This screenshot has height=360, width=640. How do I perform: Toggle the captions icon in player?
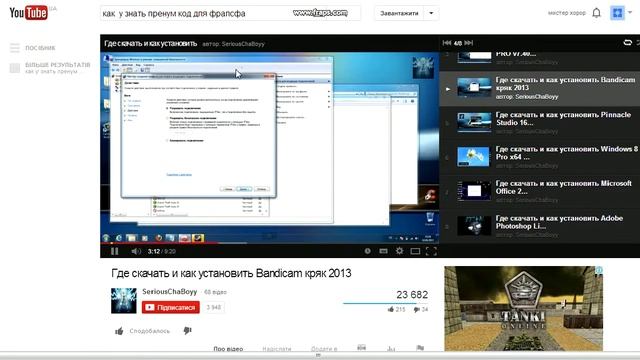(383, 251)
